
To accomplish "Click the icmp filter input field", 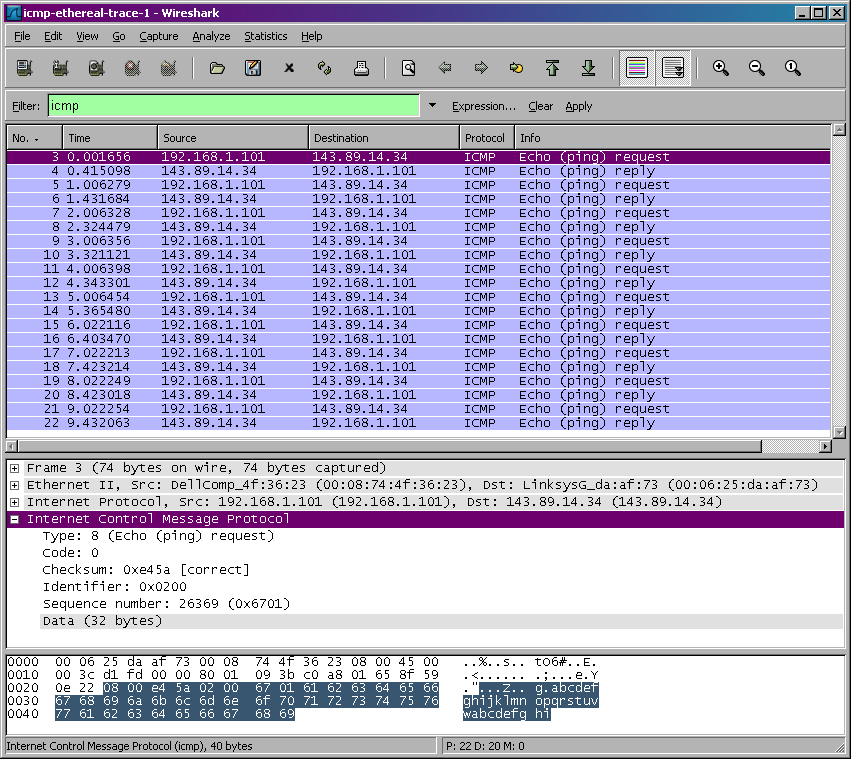I will point(233,106).
